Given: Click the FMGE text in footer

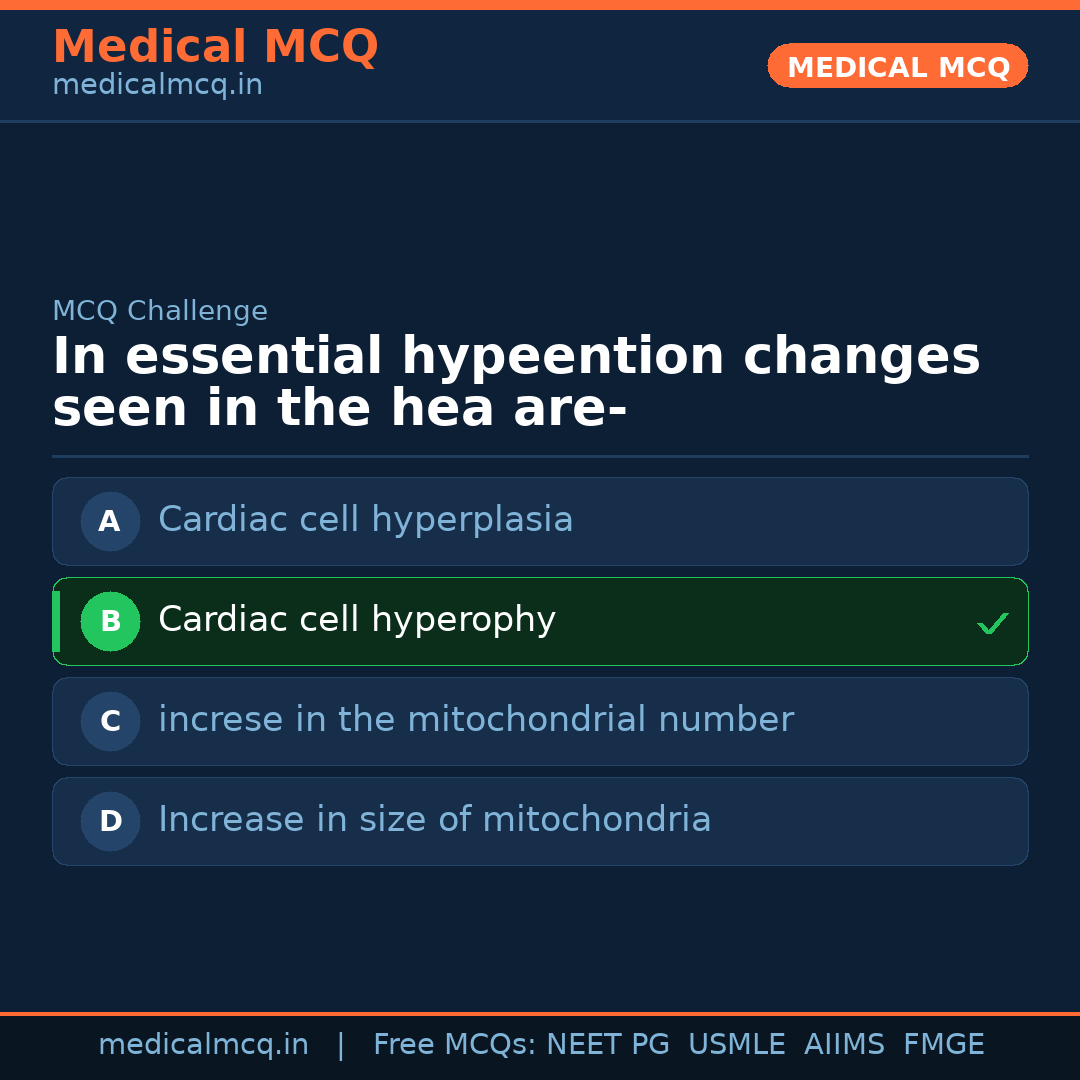Looking at the screenshot, I should click(943, 1045).
